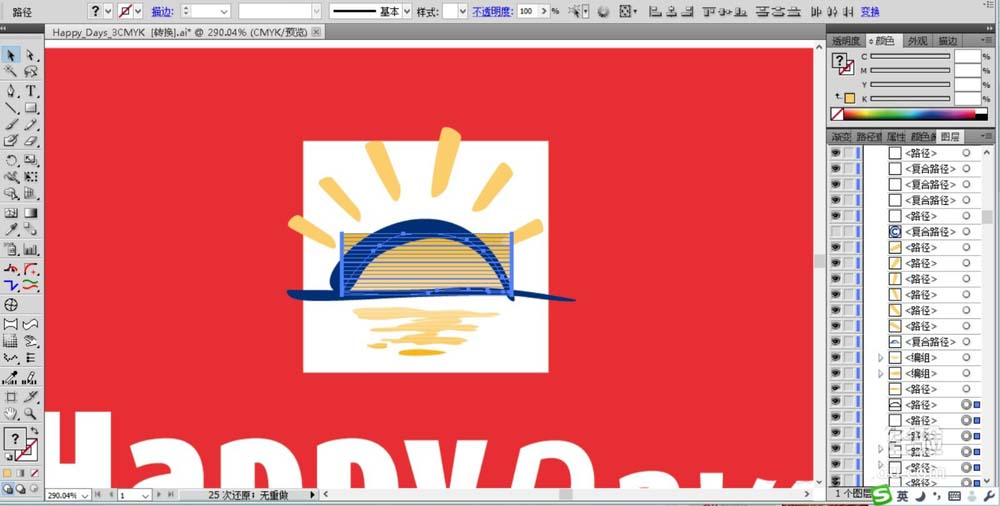Image resolution: width=1000 pixels, height=506 pixels.
Task: Close the Happy_Days_3CMYK document tab
Action: [316, 32]
